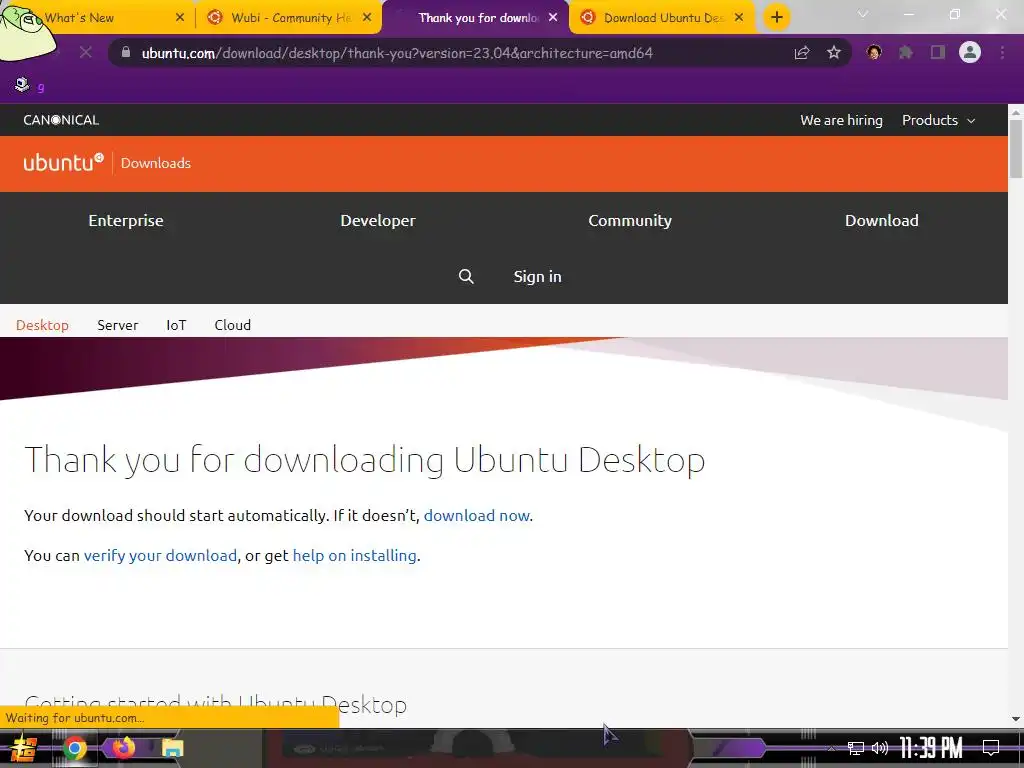Viewport: 1024px width, 768px height.
Task: Click We are hiring link
Action: (841, 120)
